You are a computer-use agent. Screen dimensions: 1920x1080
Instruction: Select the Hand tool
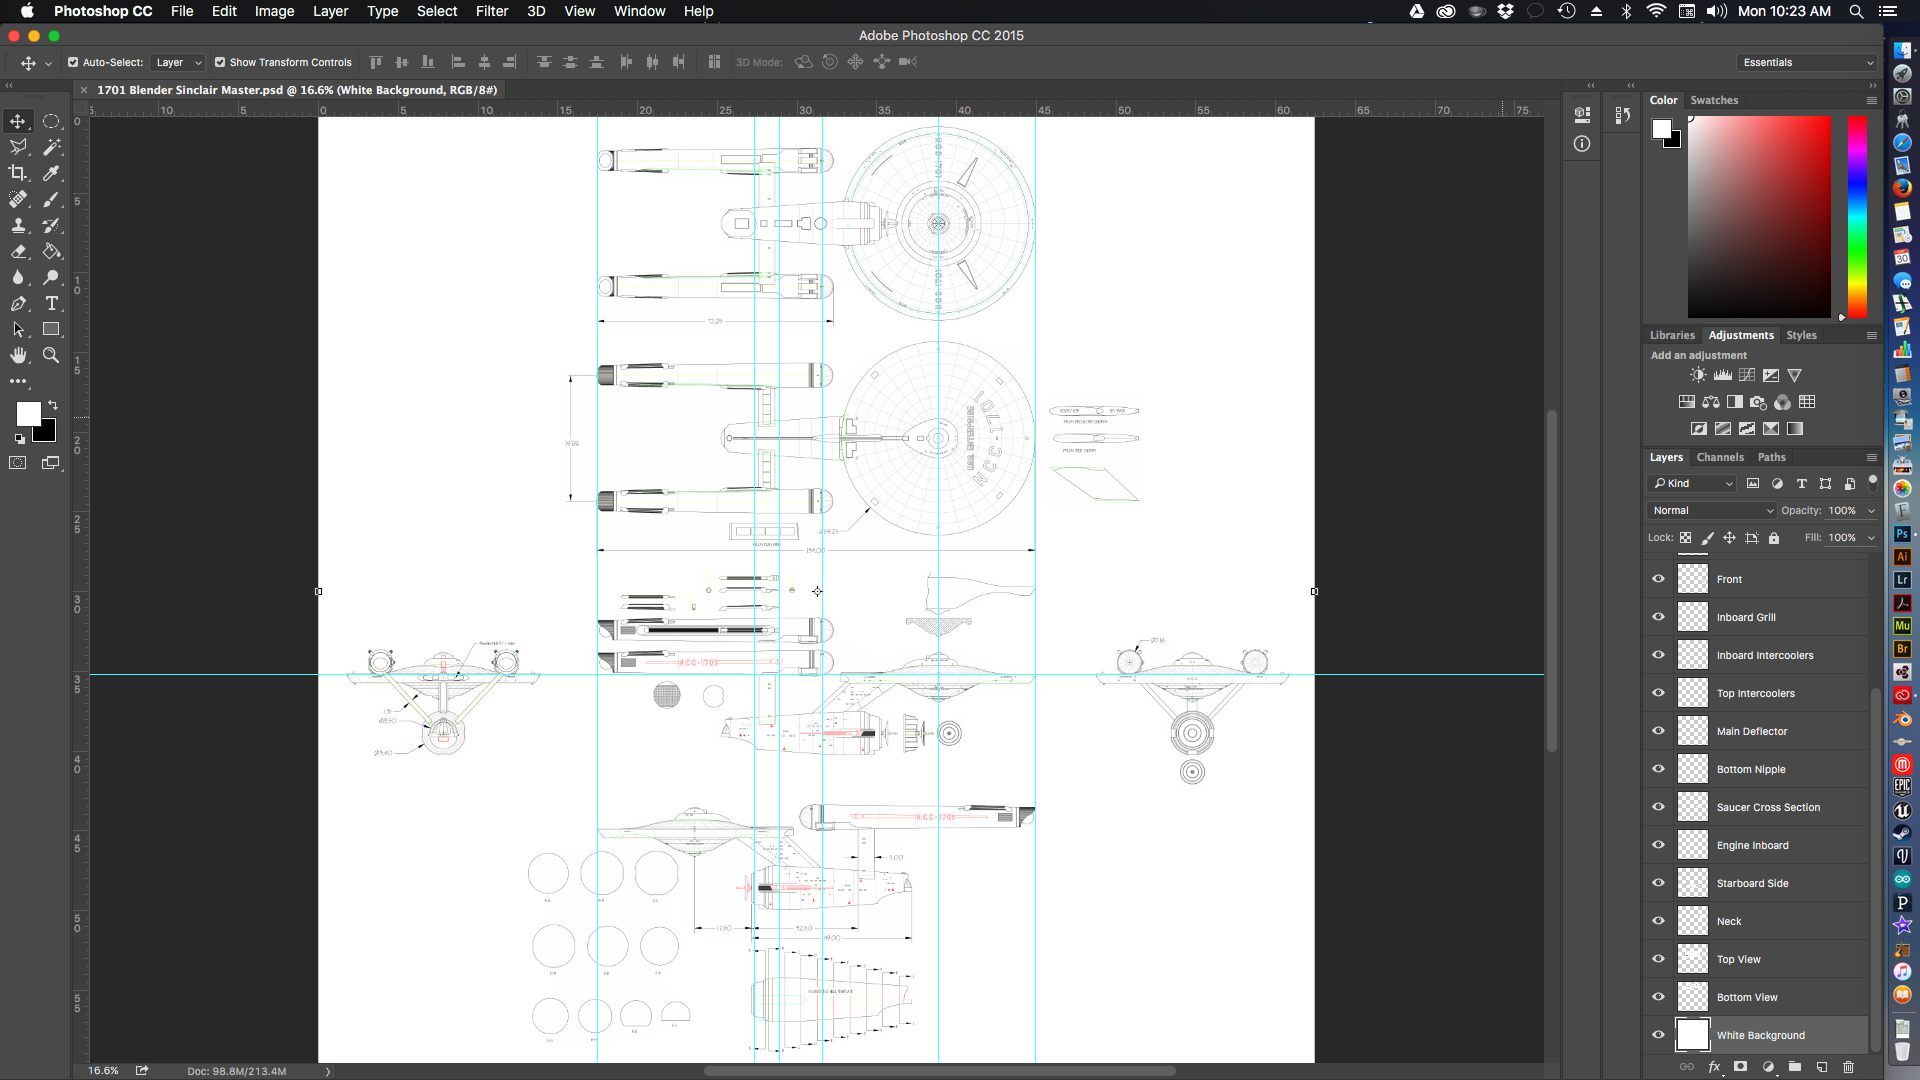(x=18, y=355)
